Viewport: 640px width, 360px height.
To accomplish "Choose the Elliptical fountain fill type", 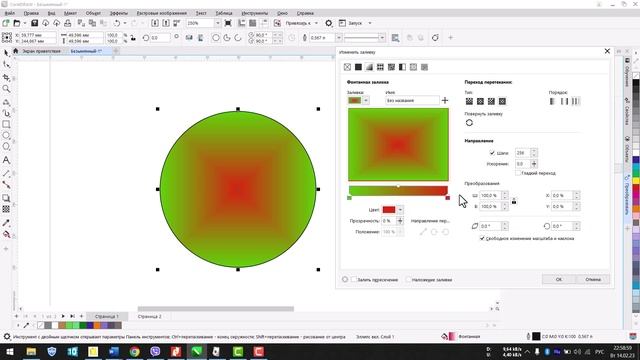I will 480,101.
